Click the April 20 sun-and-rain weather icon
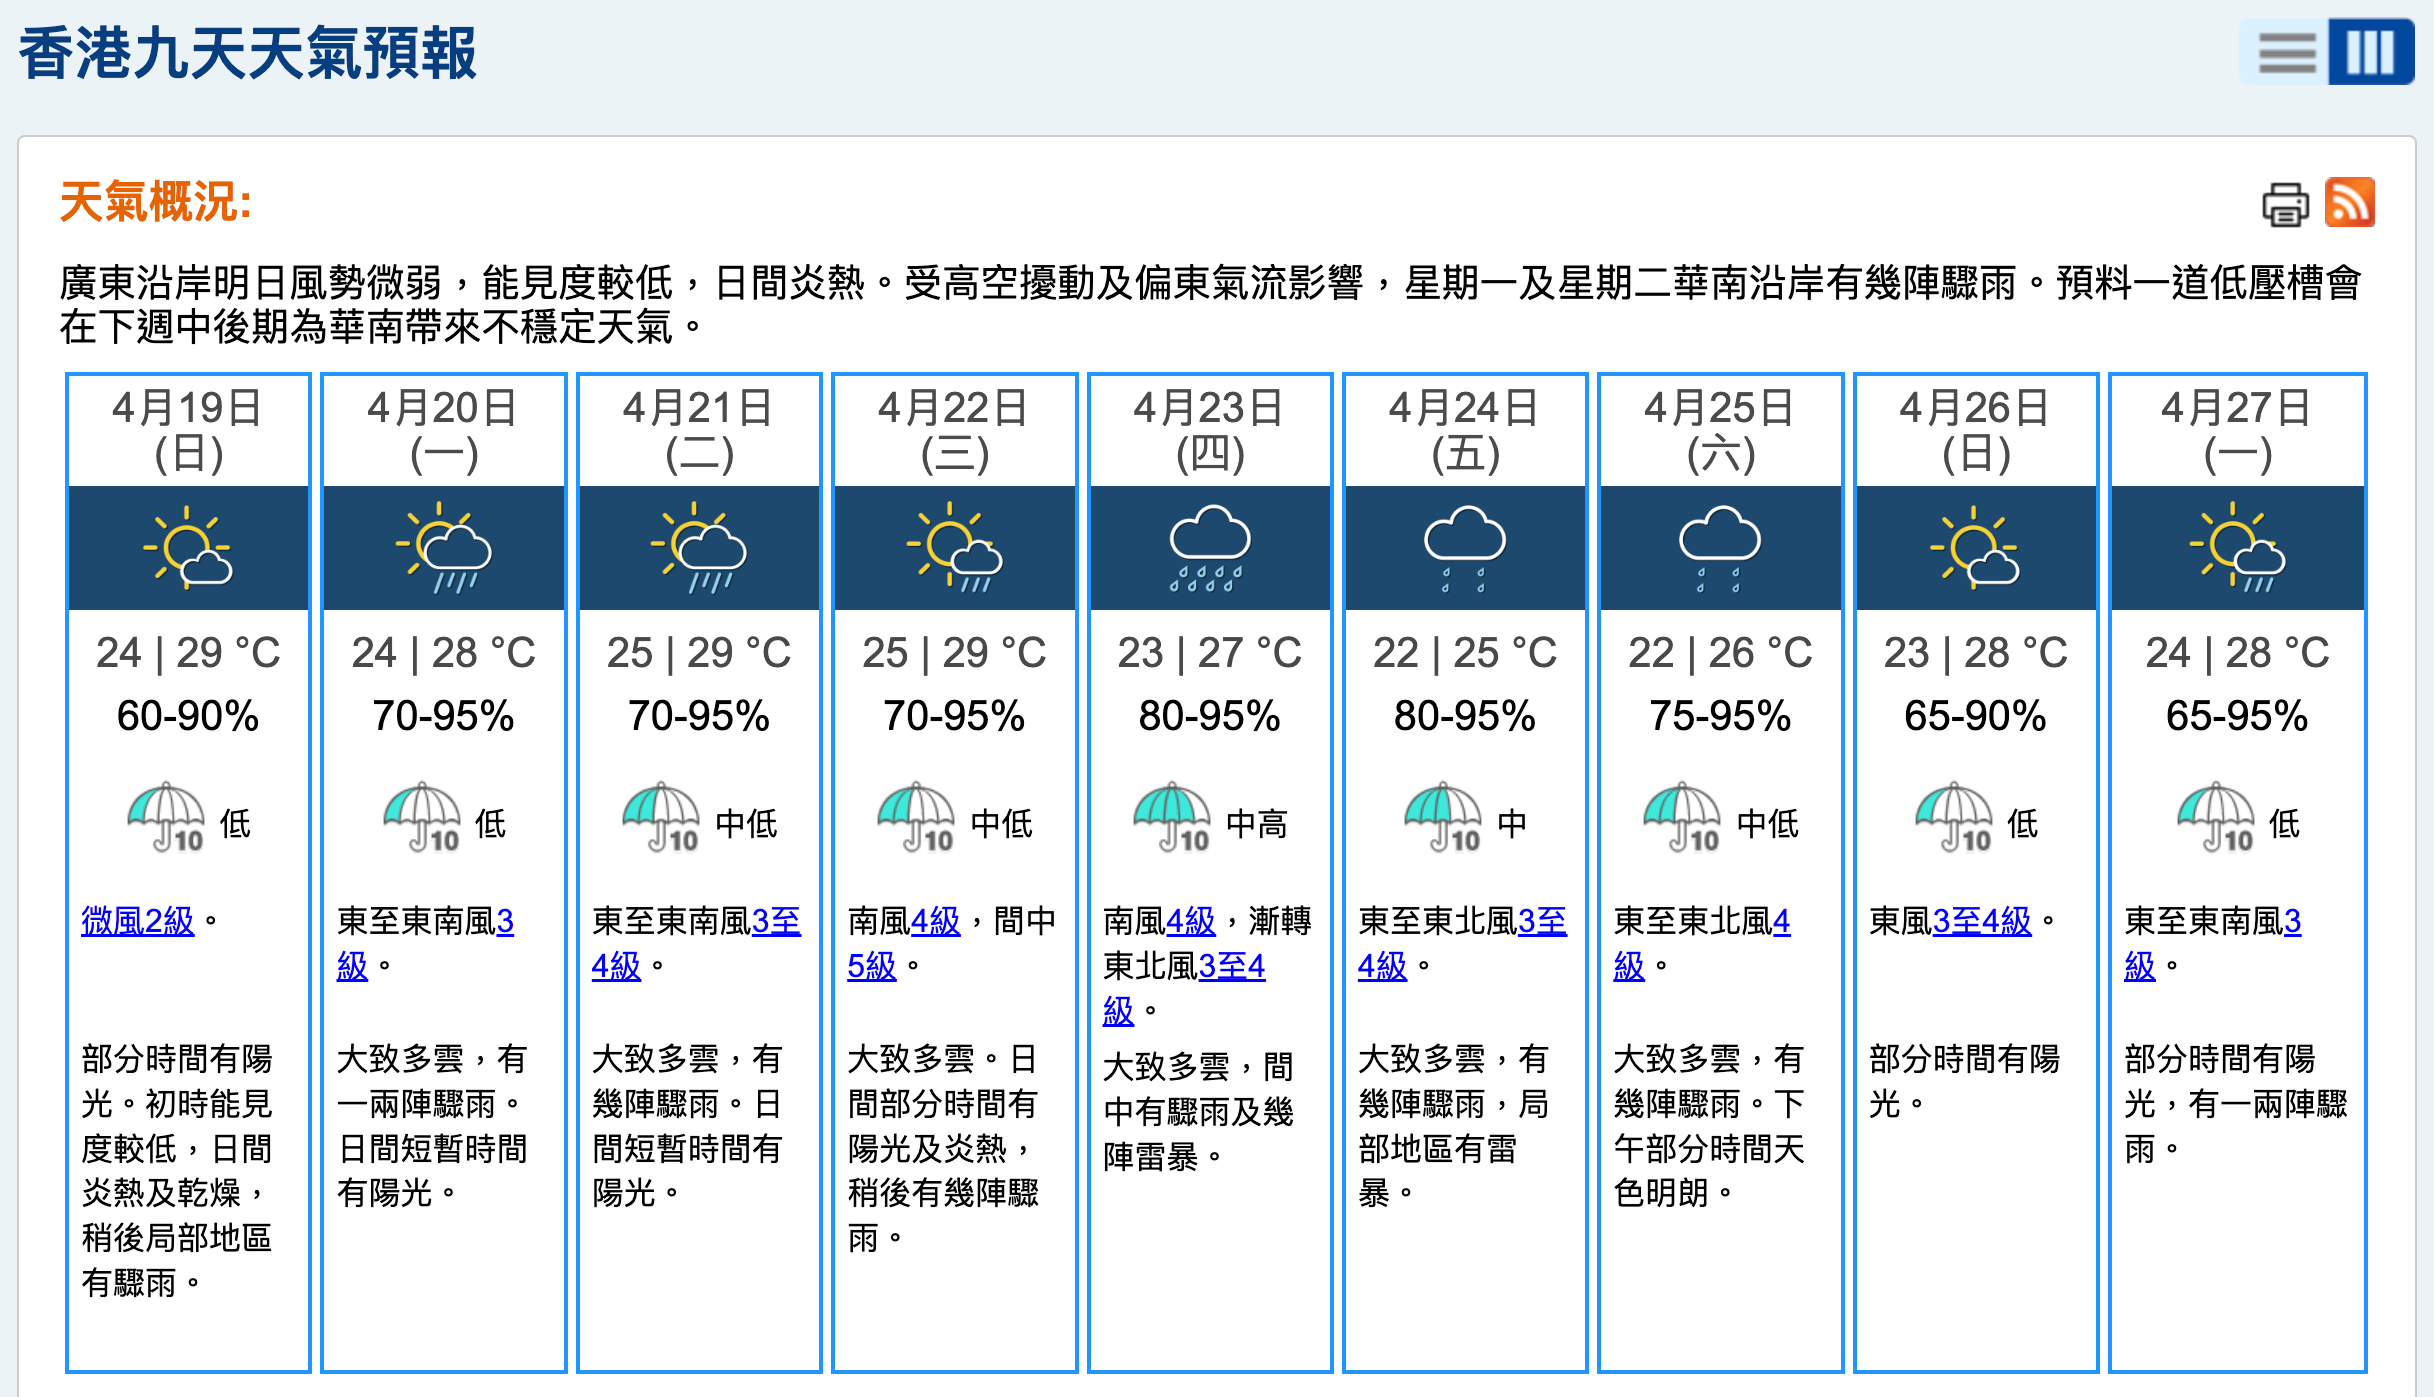Screen dimensions: 2434x1397 pos(443,548)
